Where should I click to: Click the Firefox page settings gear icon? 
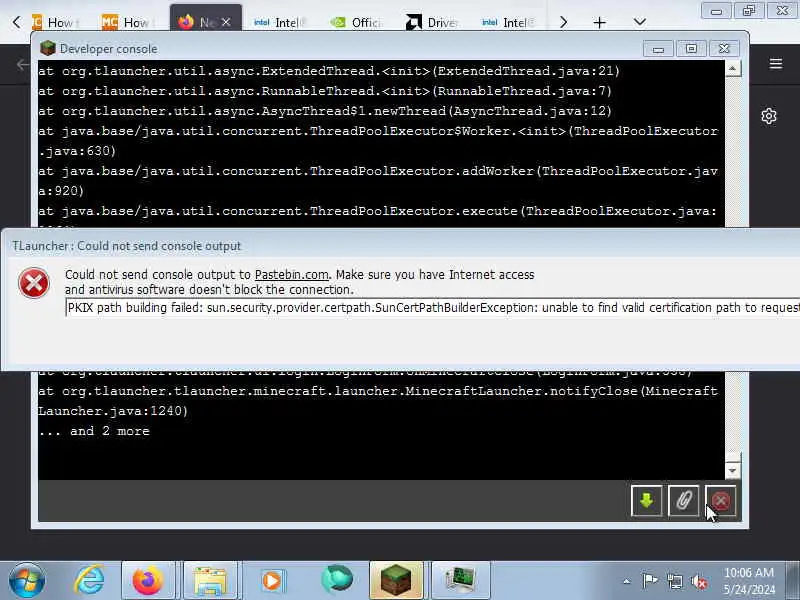(769, 116)
